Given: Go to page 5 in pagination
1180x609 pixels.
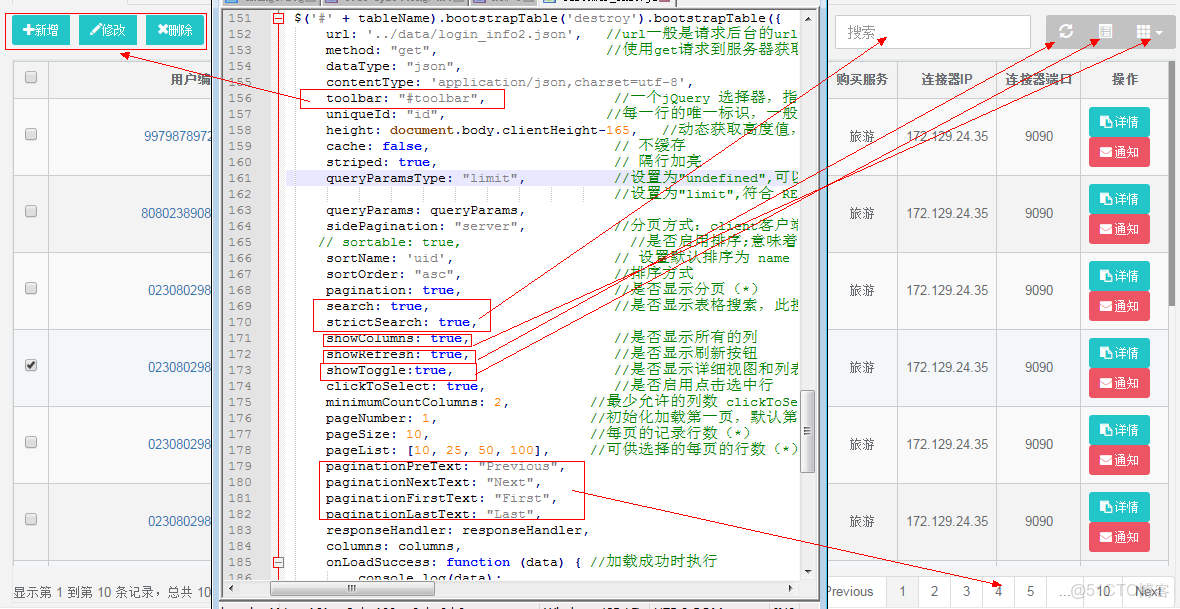Looking at the screenshot, I should click(x=1031, y=591).
